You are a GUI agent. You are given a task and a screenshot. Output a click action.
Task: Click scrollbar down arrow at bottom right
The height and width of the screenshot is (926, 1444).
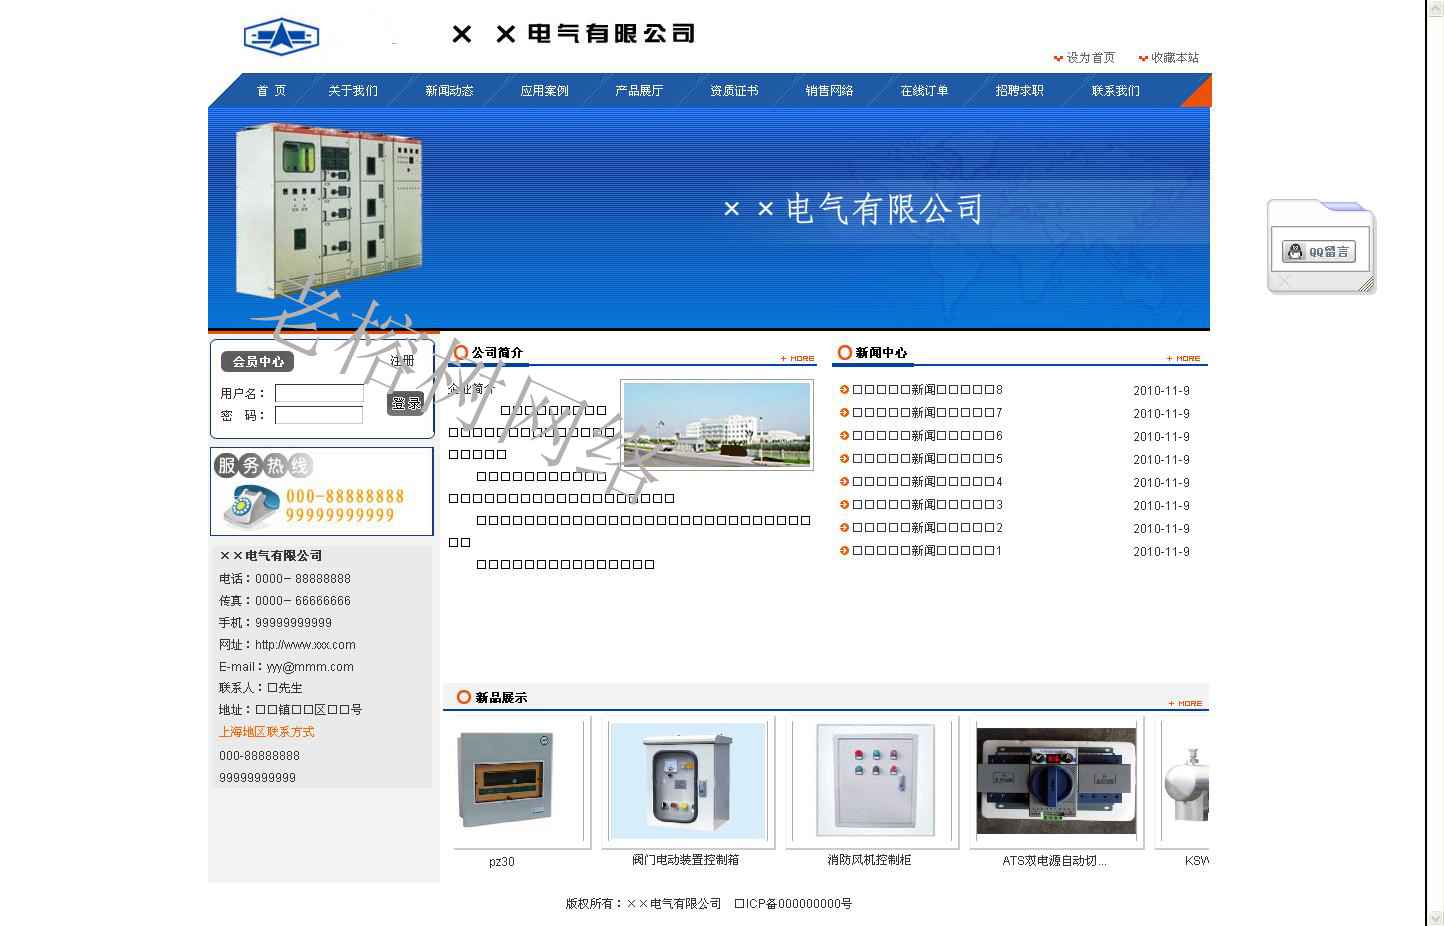pos(1435,917)
